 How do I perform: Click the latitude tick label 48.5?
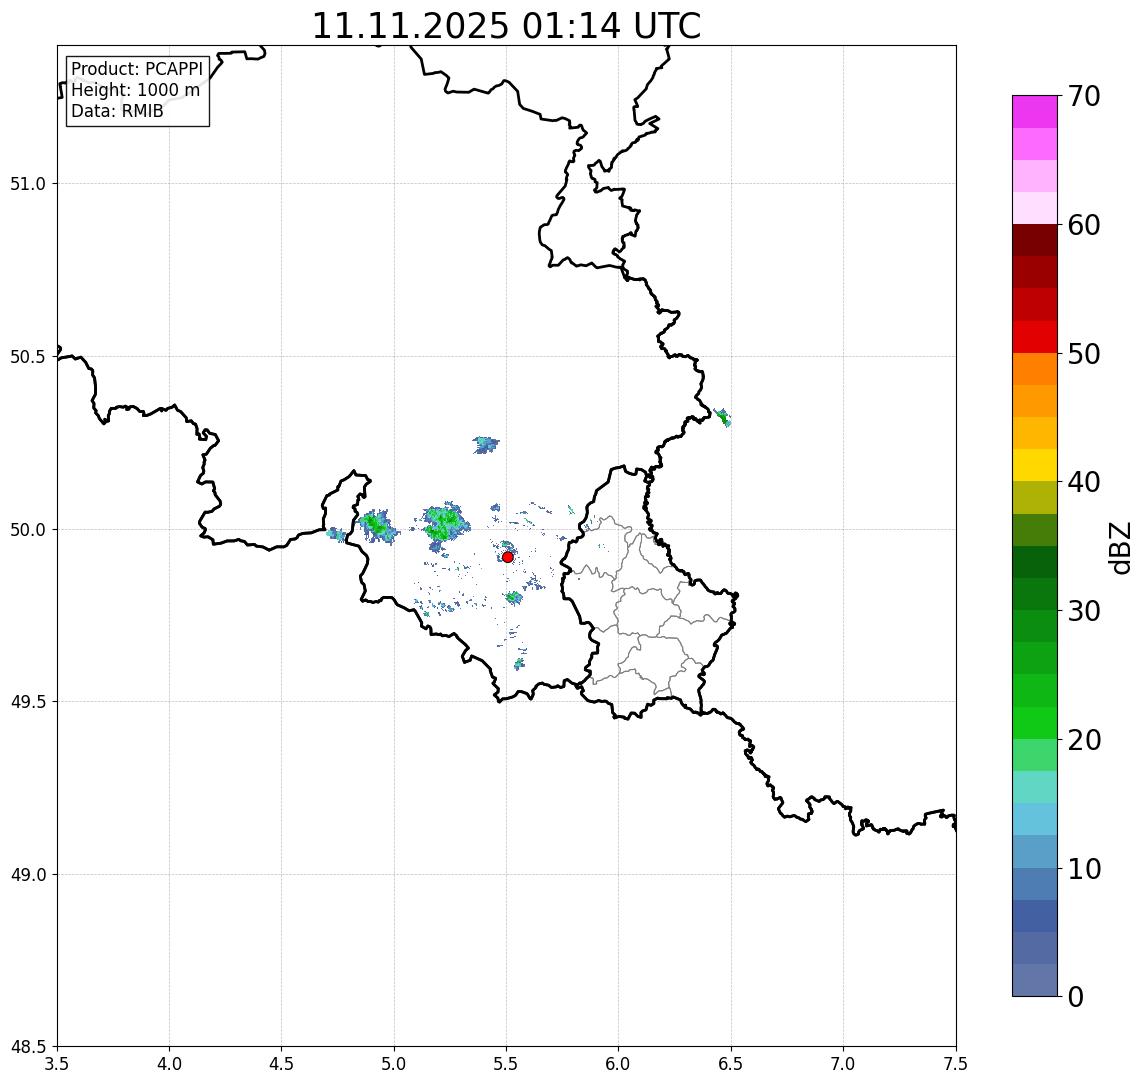coord(28,1047)
